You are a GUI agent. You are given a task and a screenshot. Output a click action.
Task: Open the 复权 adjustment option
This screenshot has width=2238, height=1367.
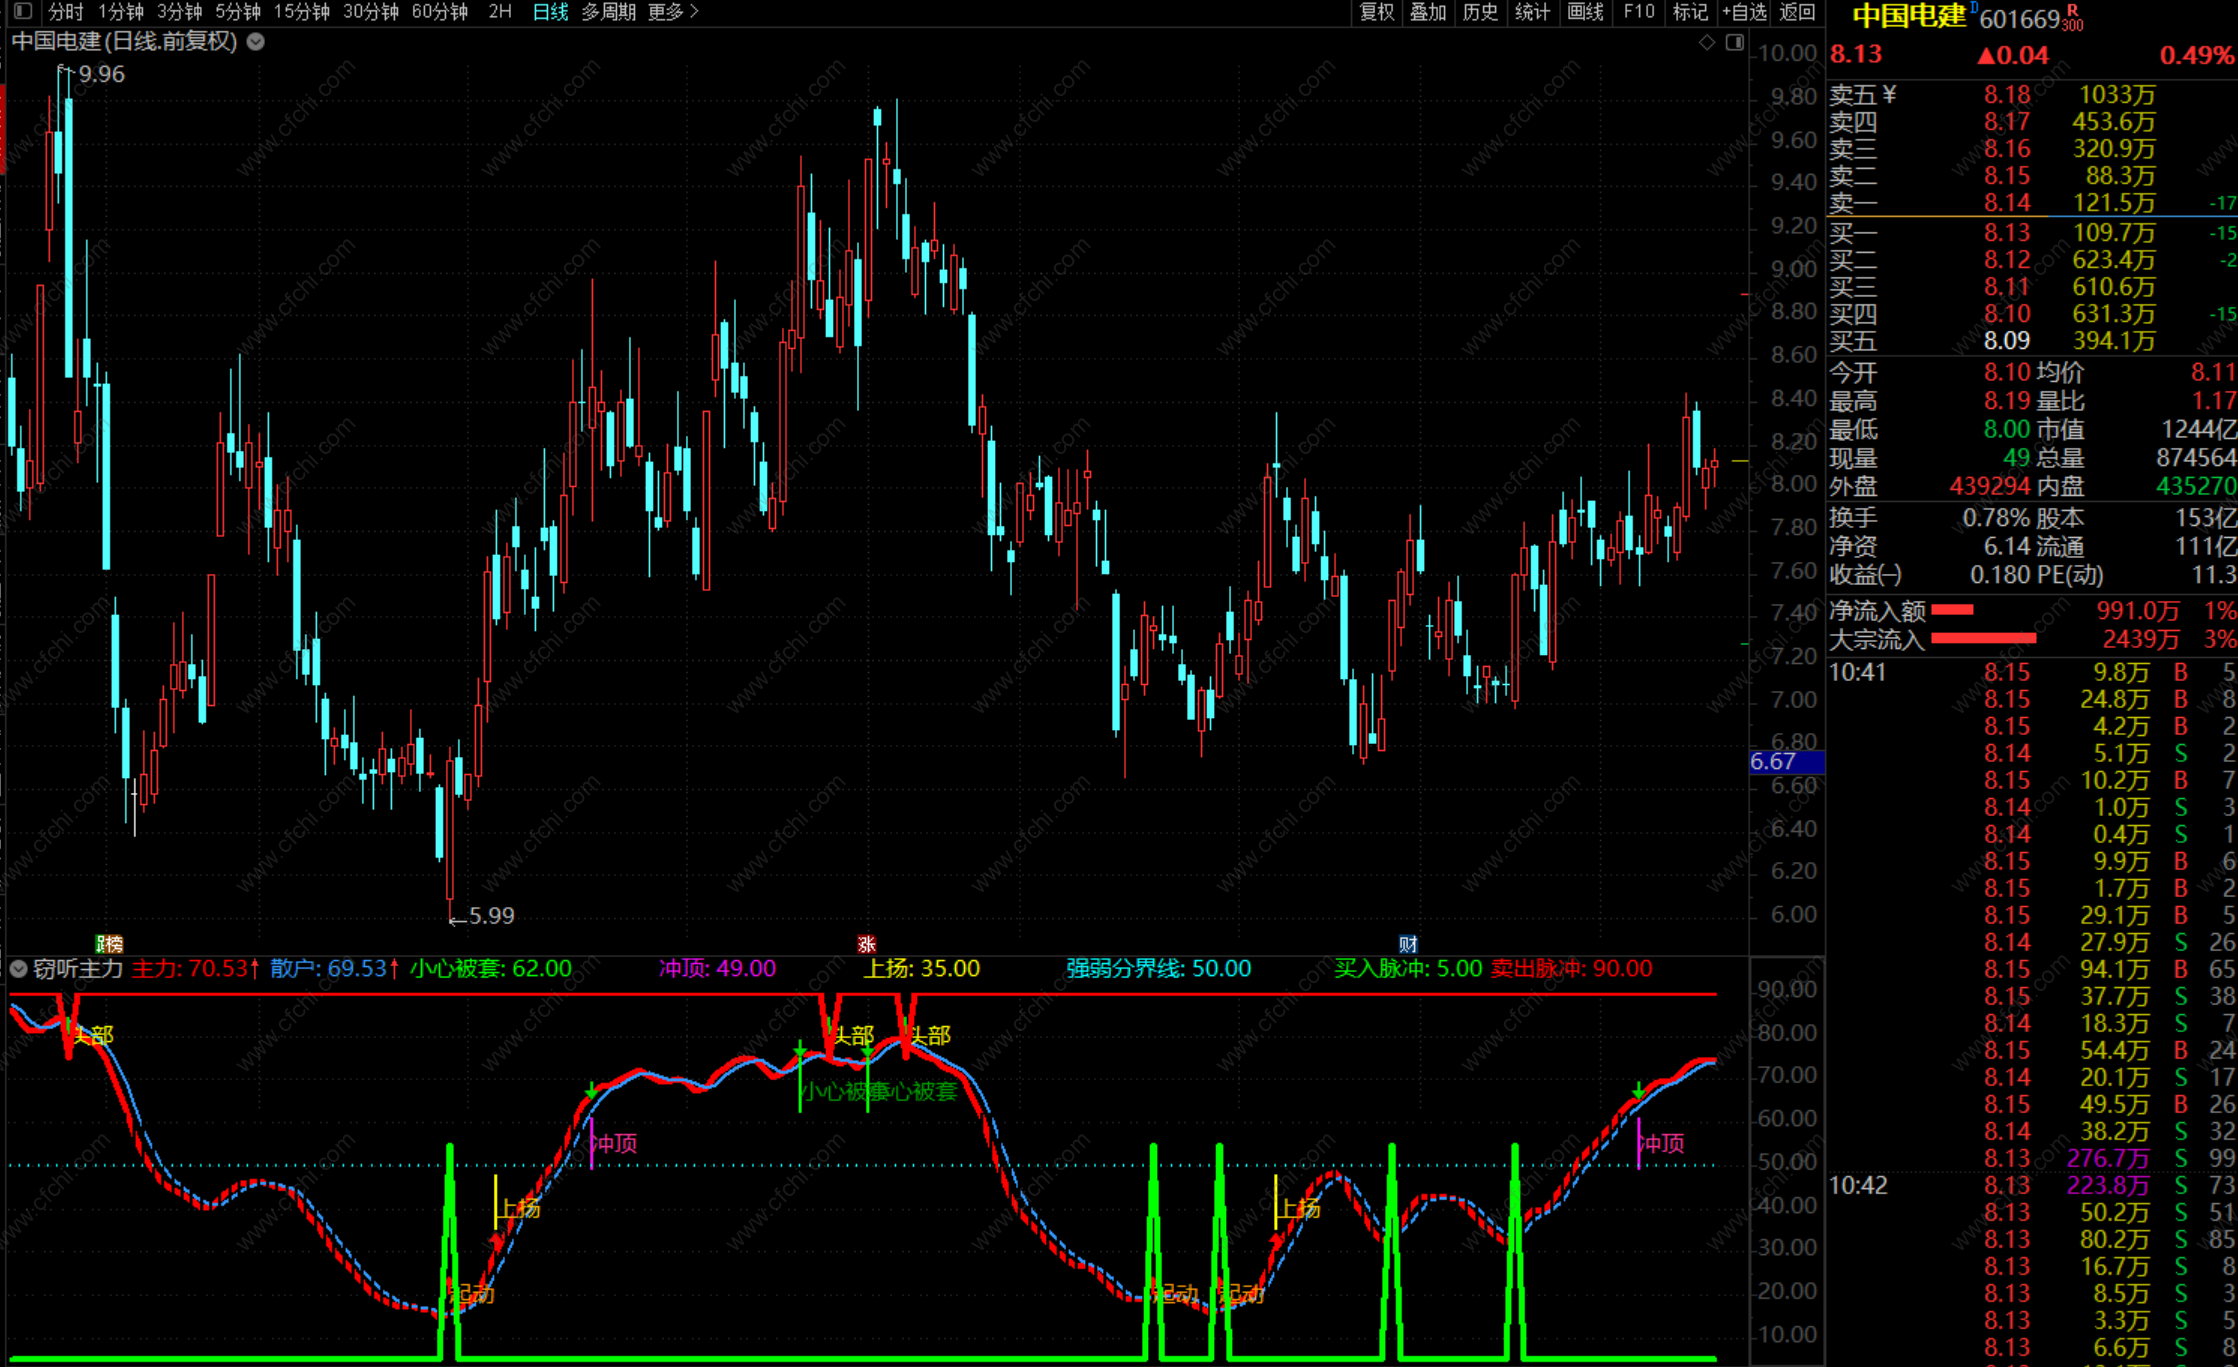pos(1376,12)
